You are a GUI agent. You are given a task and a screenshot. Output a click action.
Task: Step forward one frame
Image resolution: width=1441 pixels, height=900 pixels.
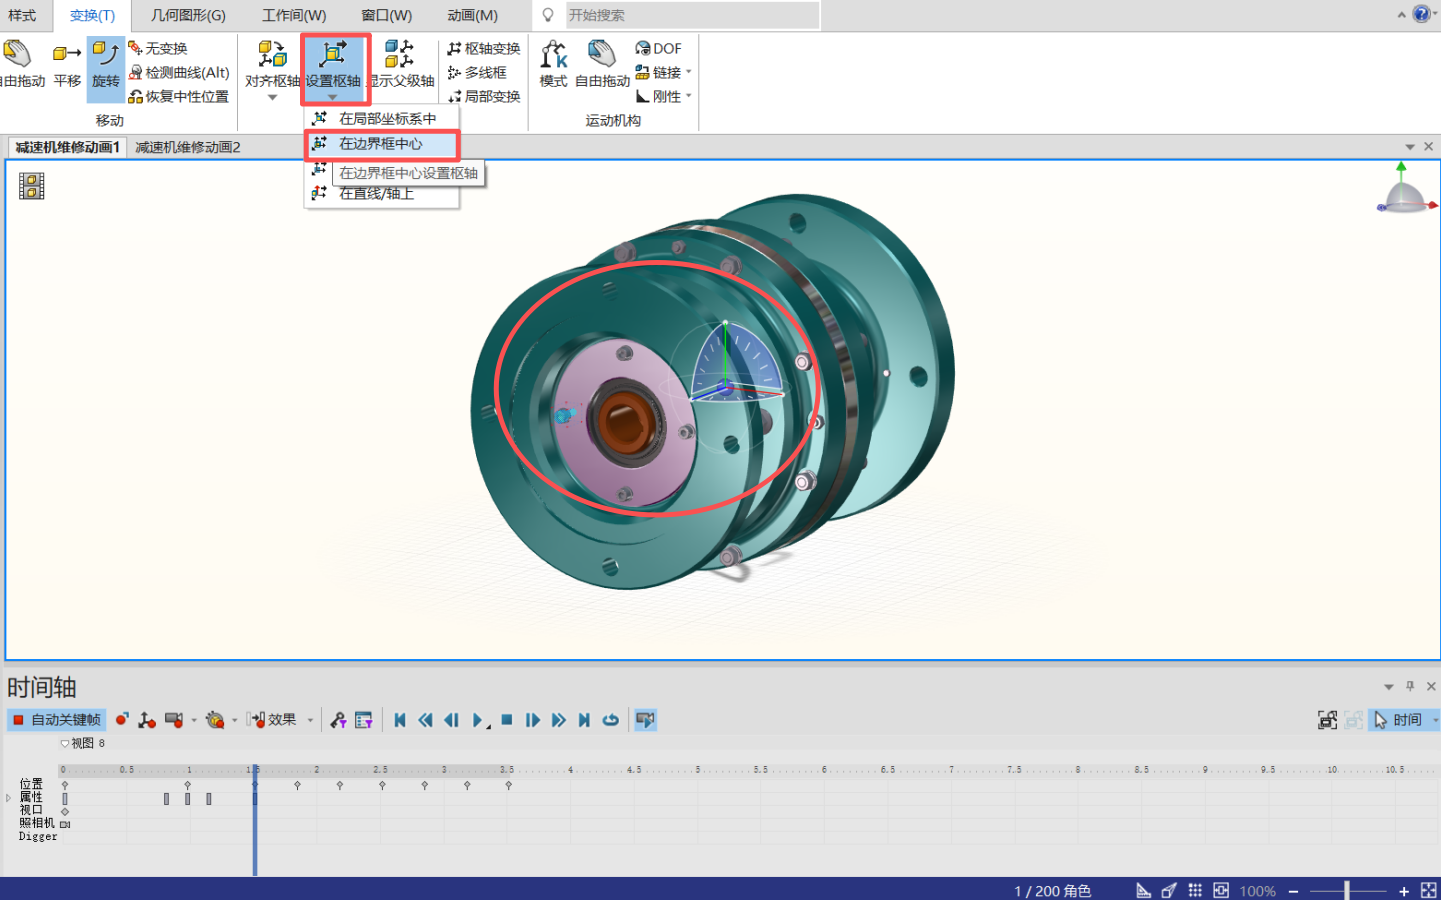pos(533,720)
